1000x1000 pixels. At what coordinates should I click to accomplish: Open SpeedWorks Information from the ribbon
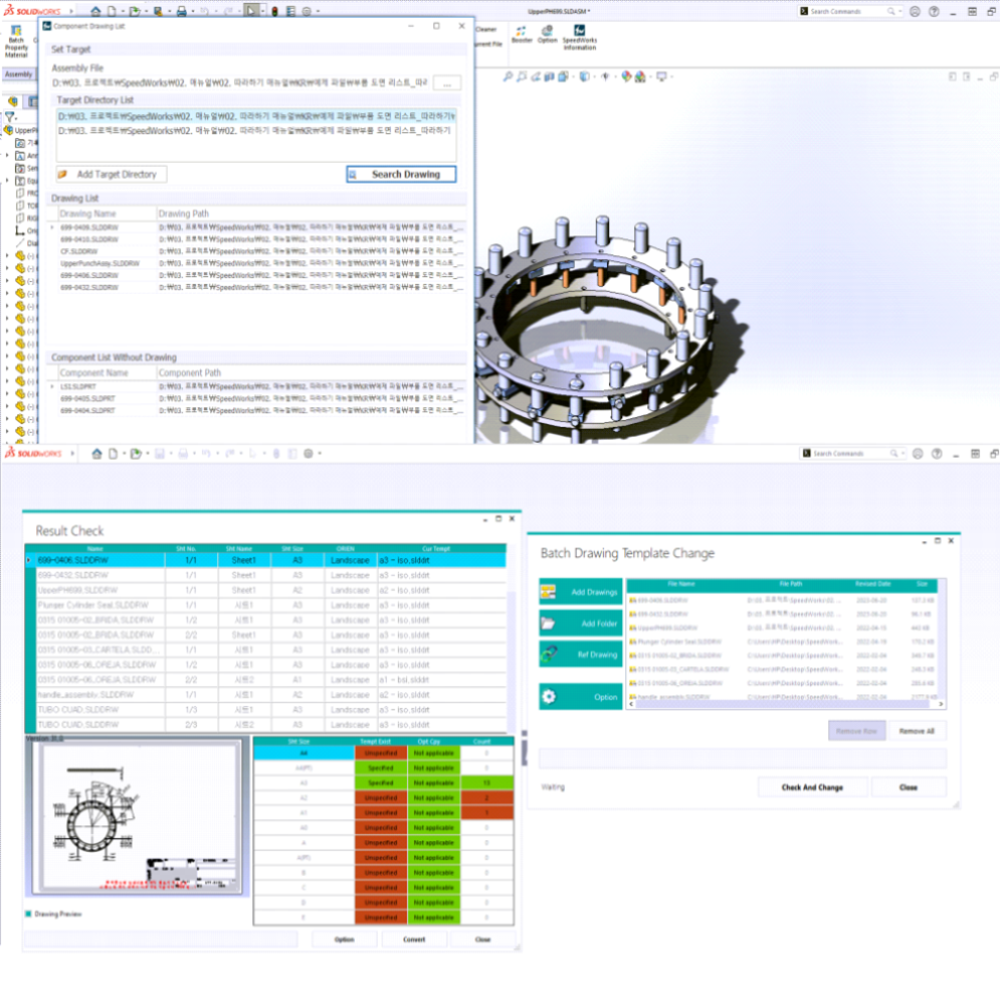point(579,35)
